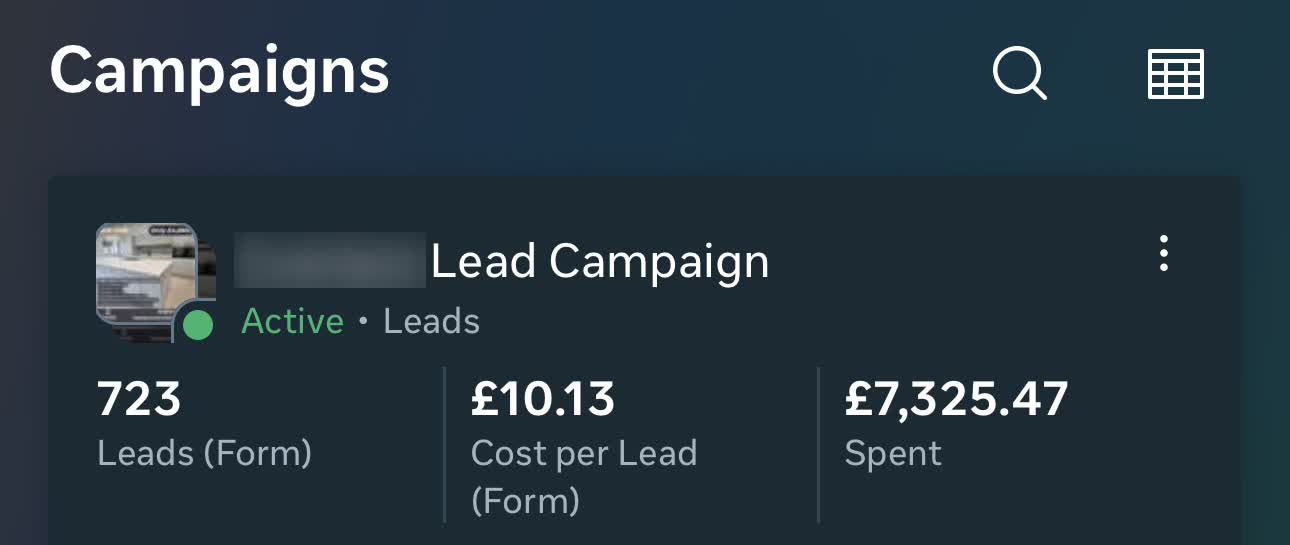The height and width of the screenshot is (545, 1290).
Task: Click divider between Cost and Spent metrics
Action: [x=818, y=445]
